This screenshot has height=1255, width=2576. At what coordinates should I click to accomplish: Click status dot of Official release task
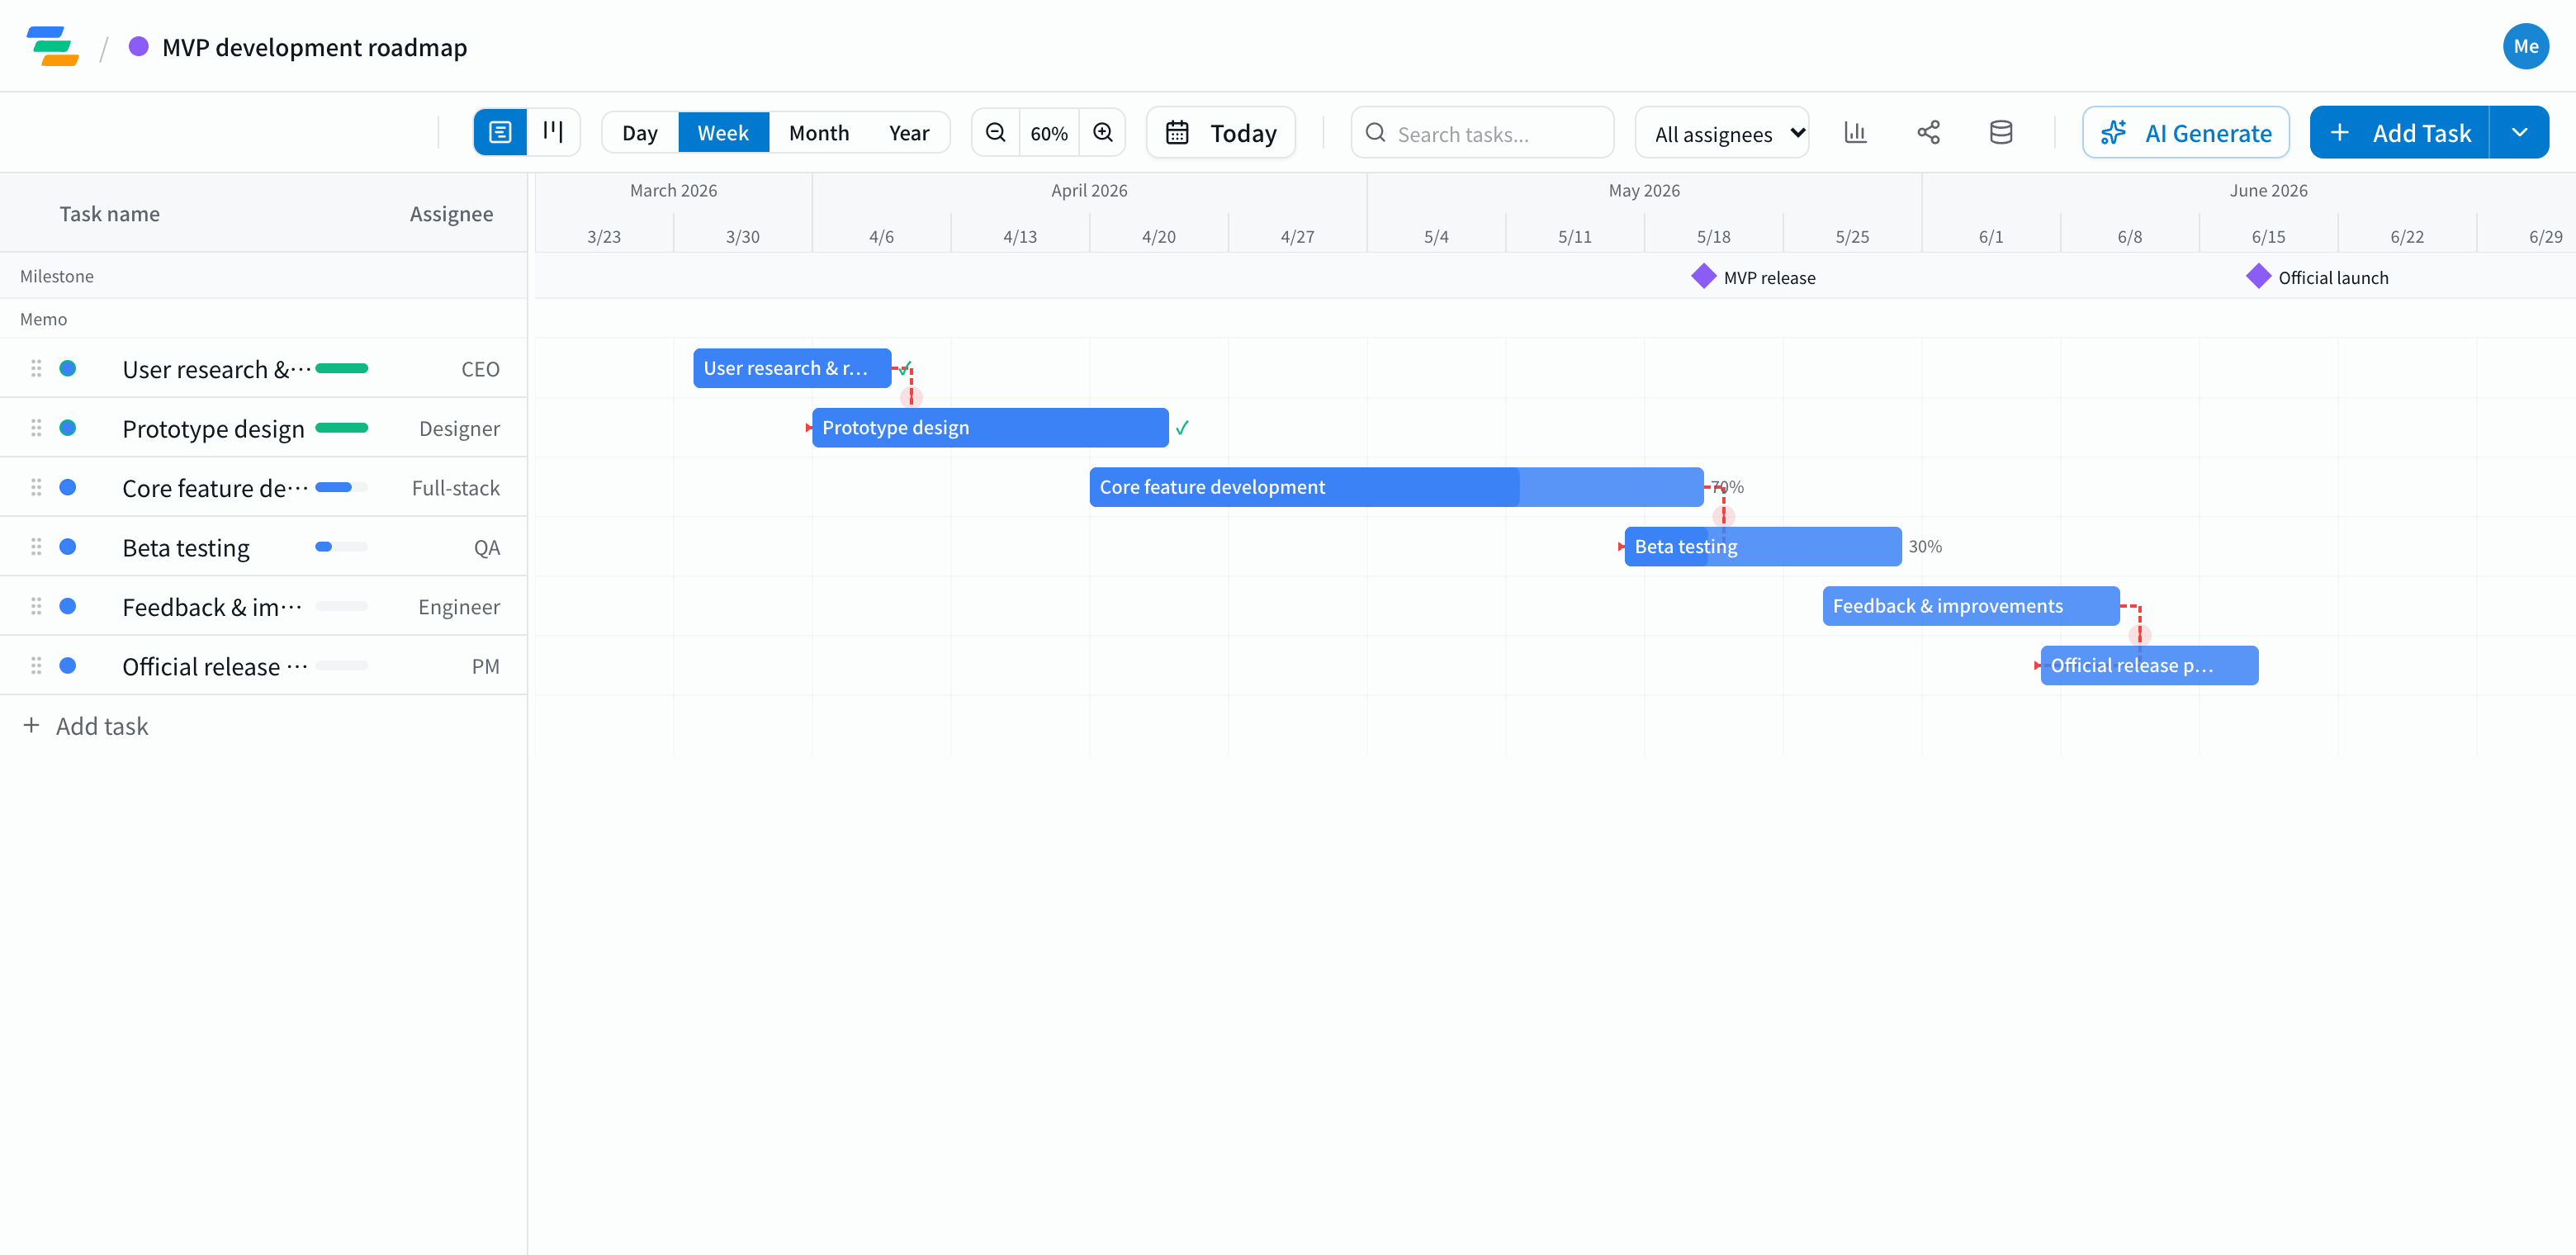[68, 666]
